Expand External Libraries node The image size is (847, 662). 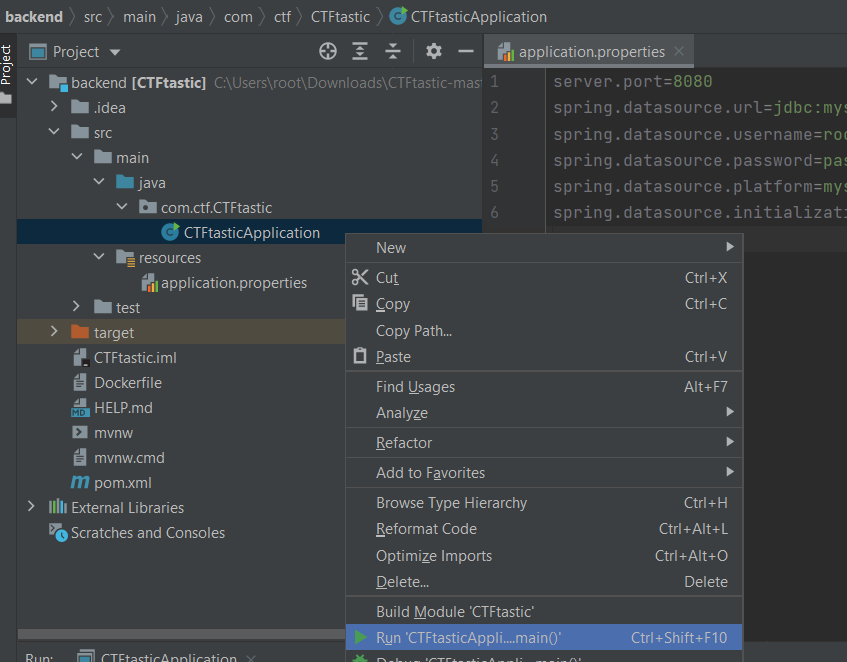pyautogui.click(x=31, y=507)
